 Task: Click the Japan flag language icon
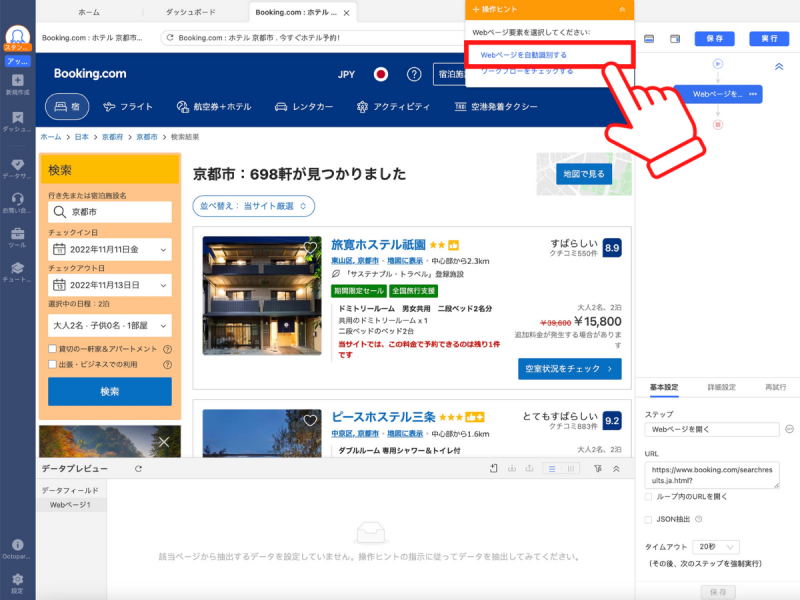click(x=380, y=74)
